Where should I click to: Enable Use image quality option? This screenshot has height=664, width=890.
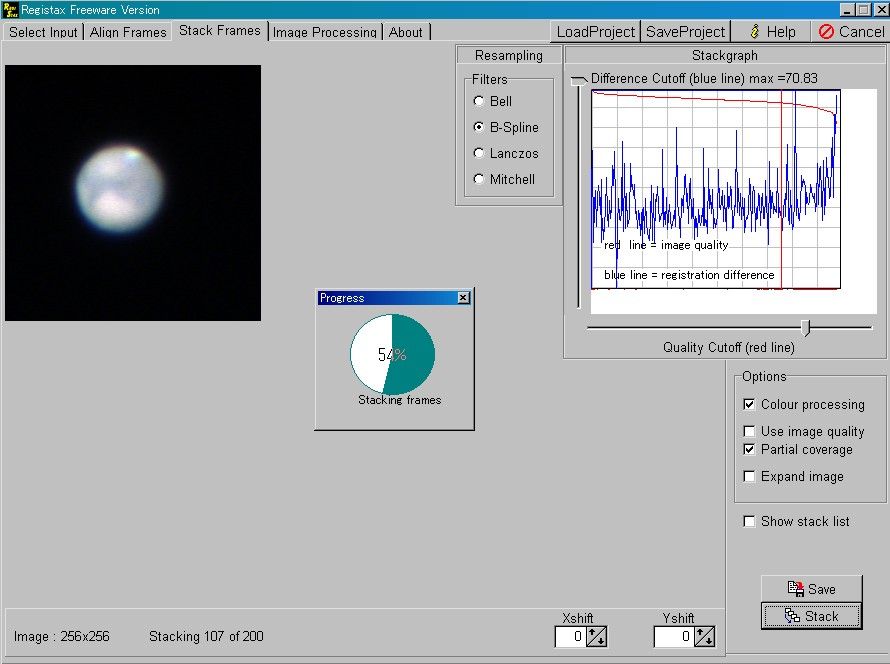coord(749,431)
